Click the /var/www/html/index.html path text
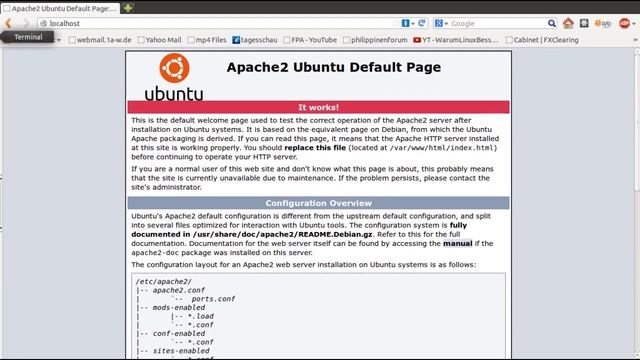 (x=442, y=148)
